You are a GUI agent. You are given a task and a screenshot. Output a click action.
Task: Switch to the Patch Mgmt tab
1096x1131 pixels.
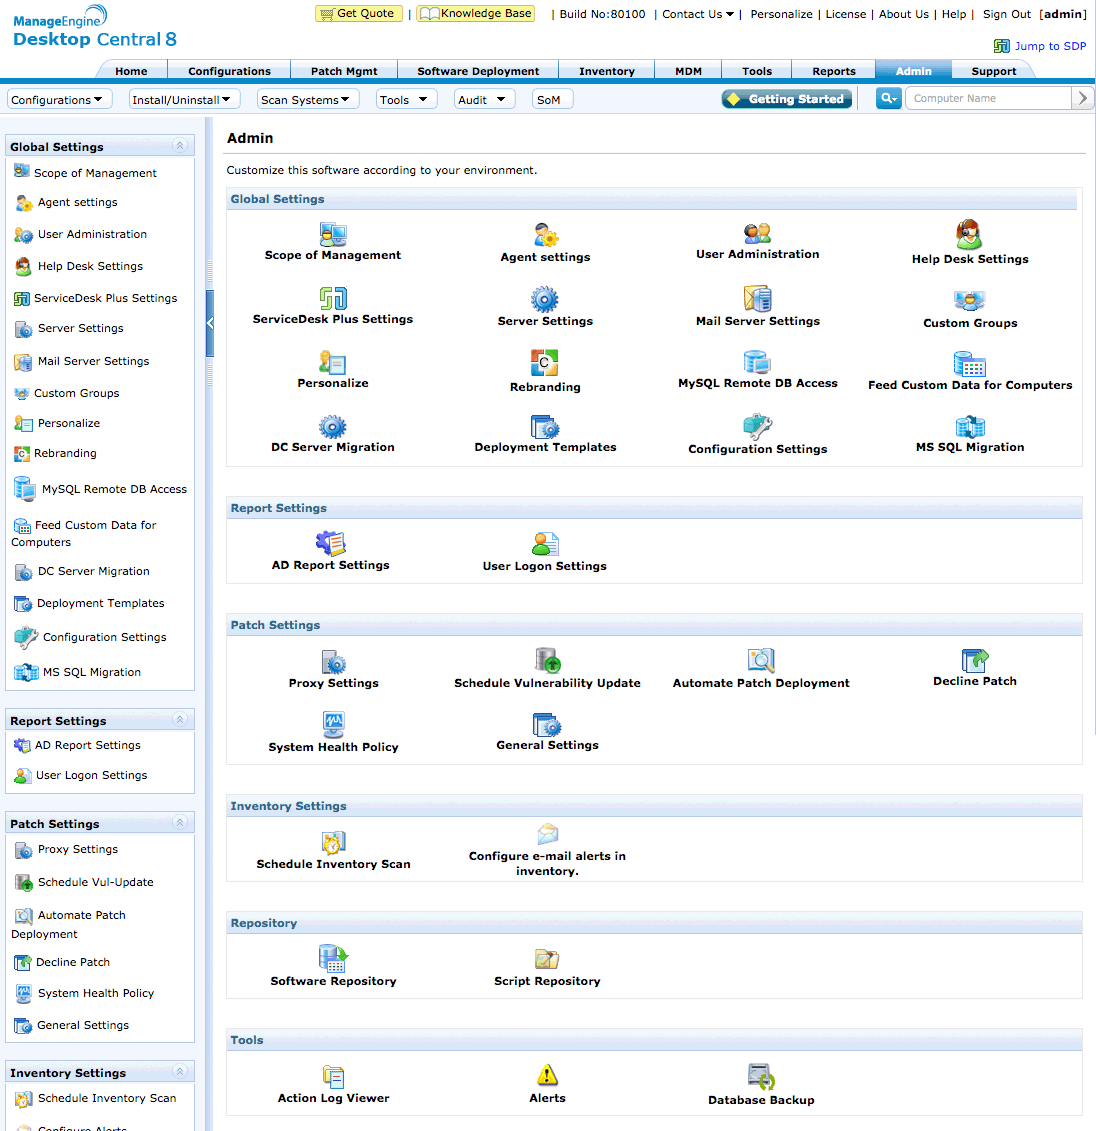[344, 71]
